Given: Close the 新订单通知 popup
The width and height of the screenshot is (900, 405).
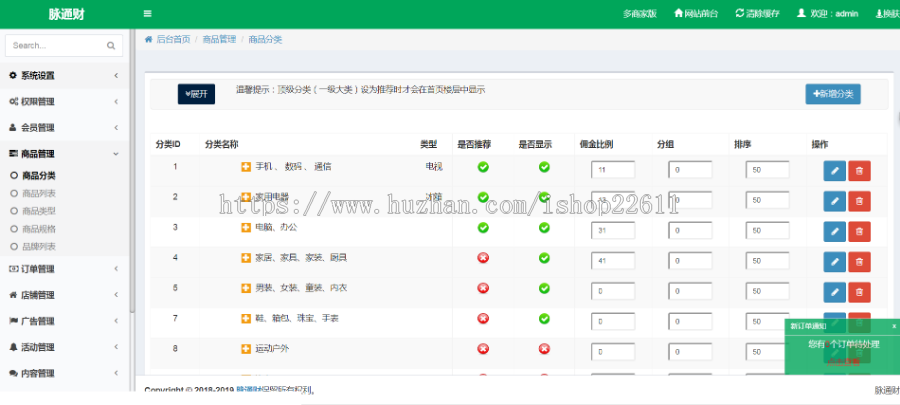Looking at the screenshot, I should click(894, 326).
